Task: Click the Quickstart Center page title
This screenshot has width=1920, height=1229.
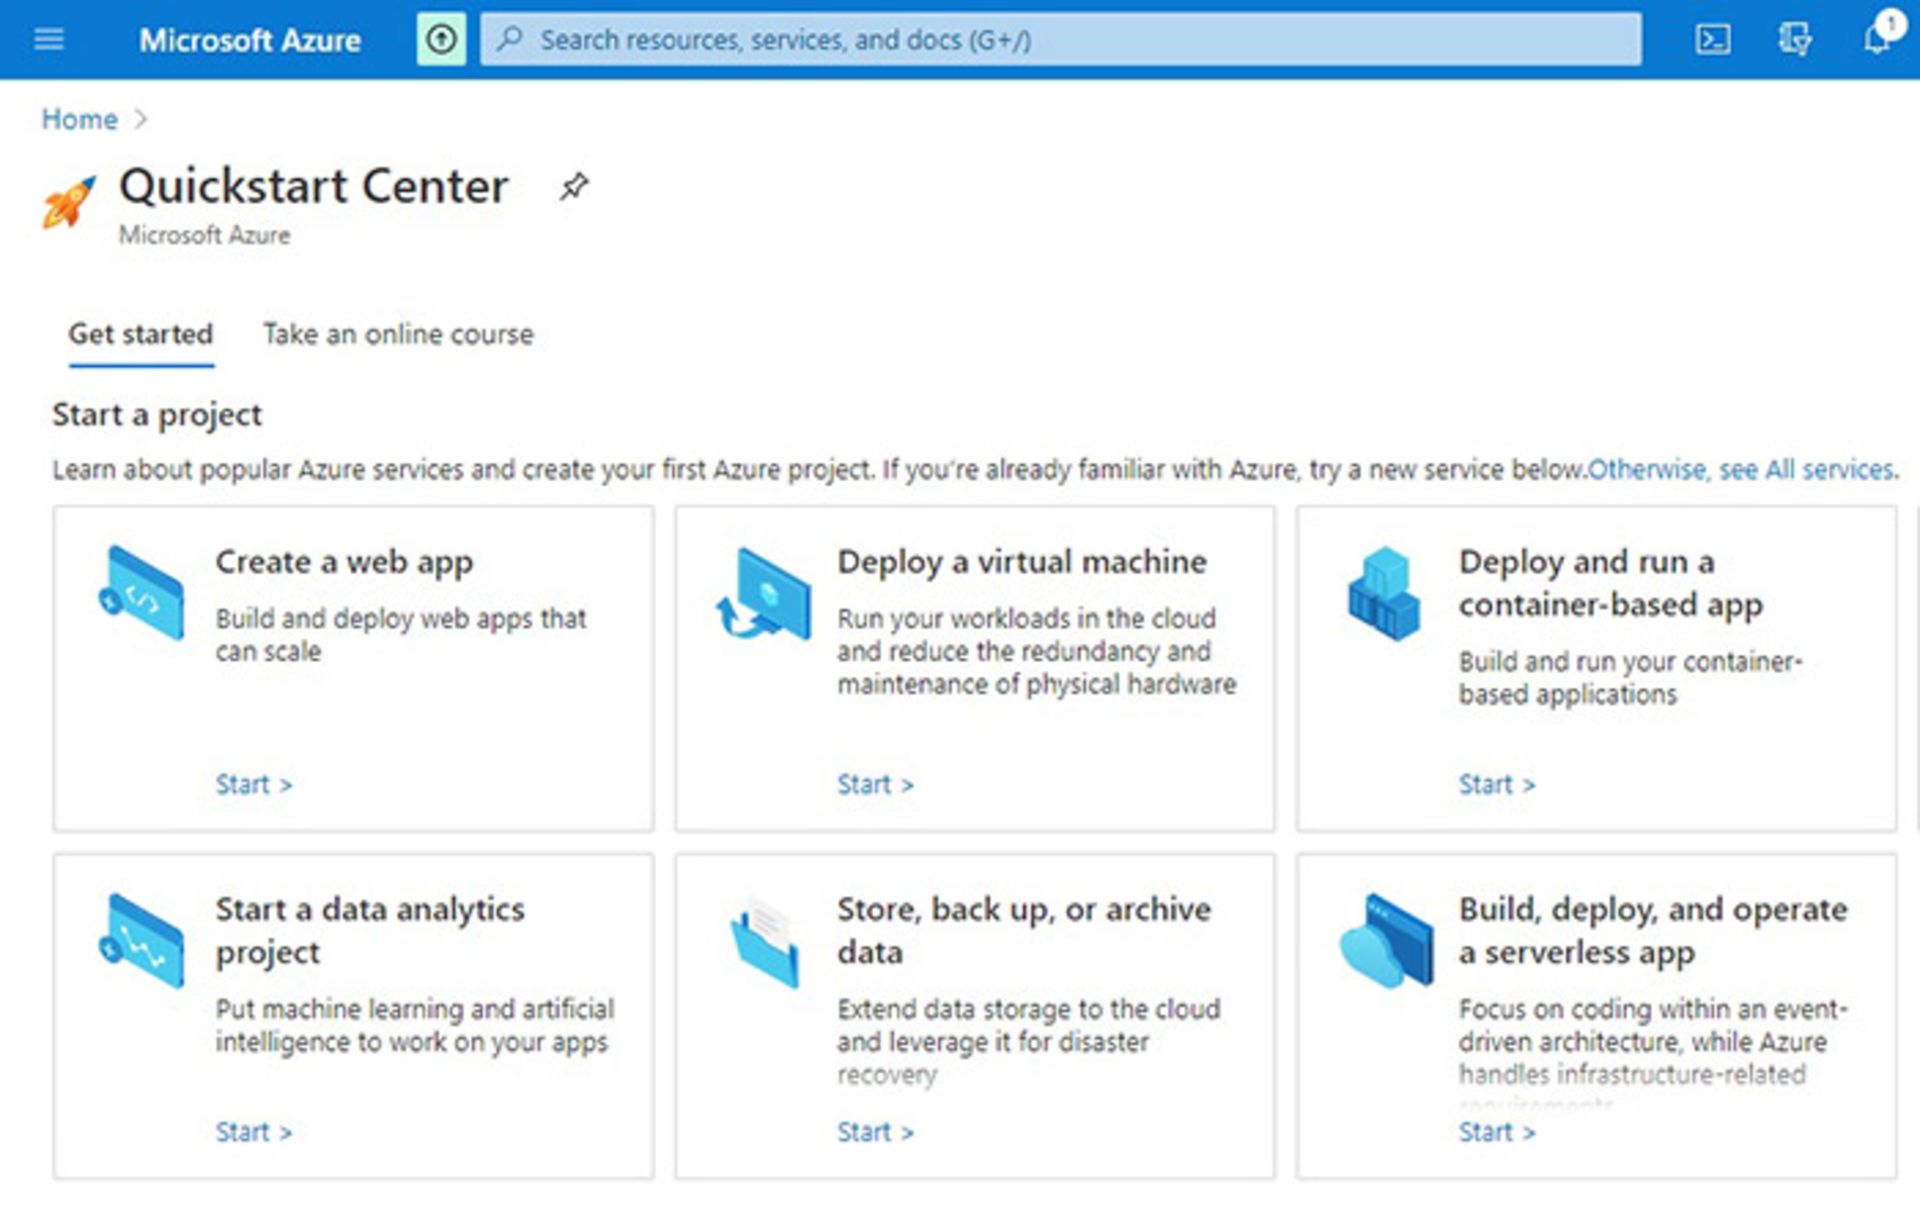Action: [314, 187]
